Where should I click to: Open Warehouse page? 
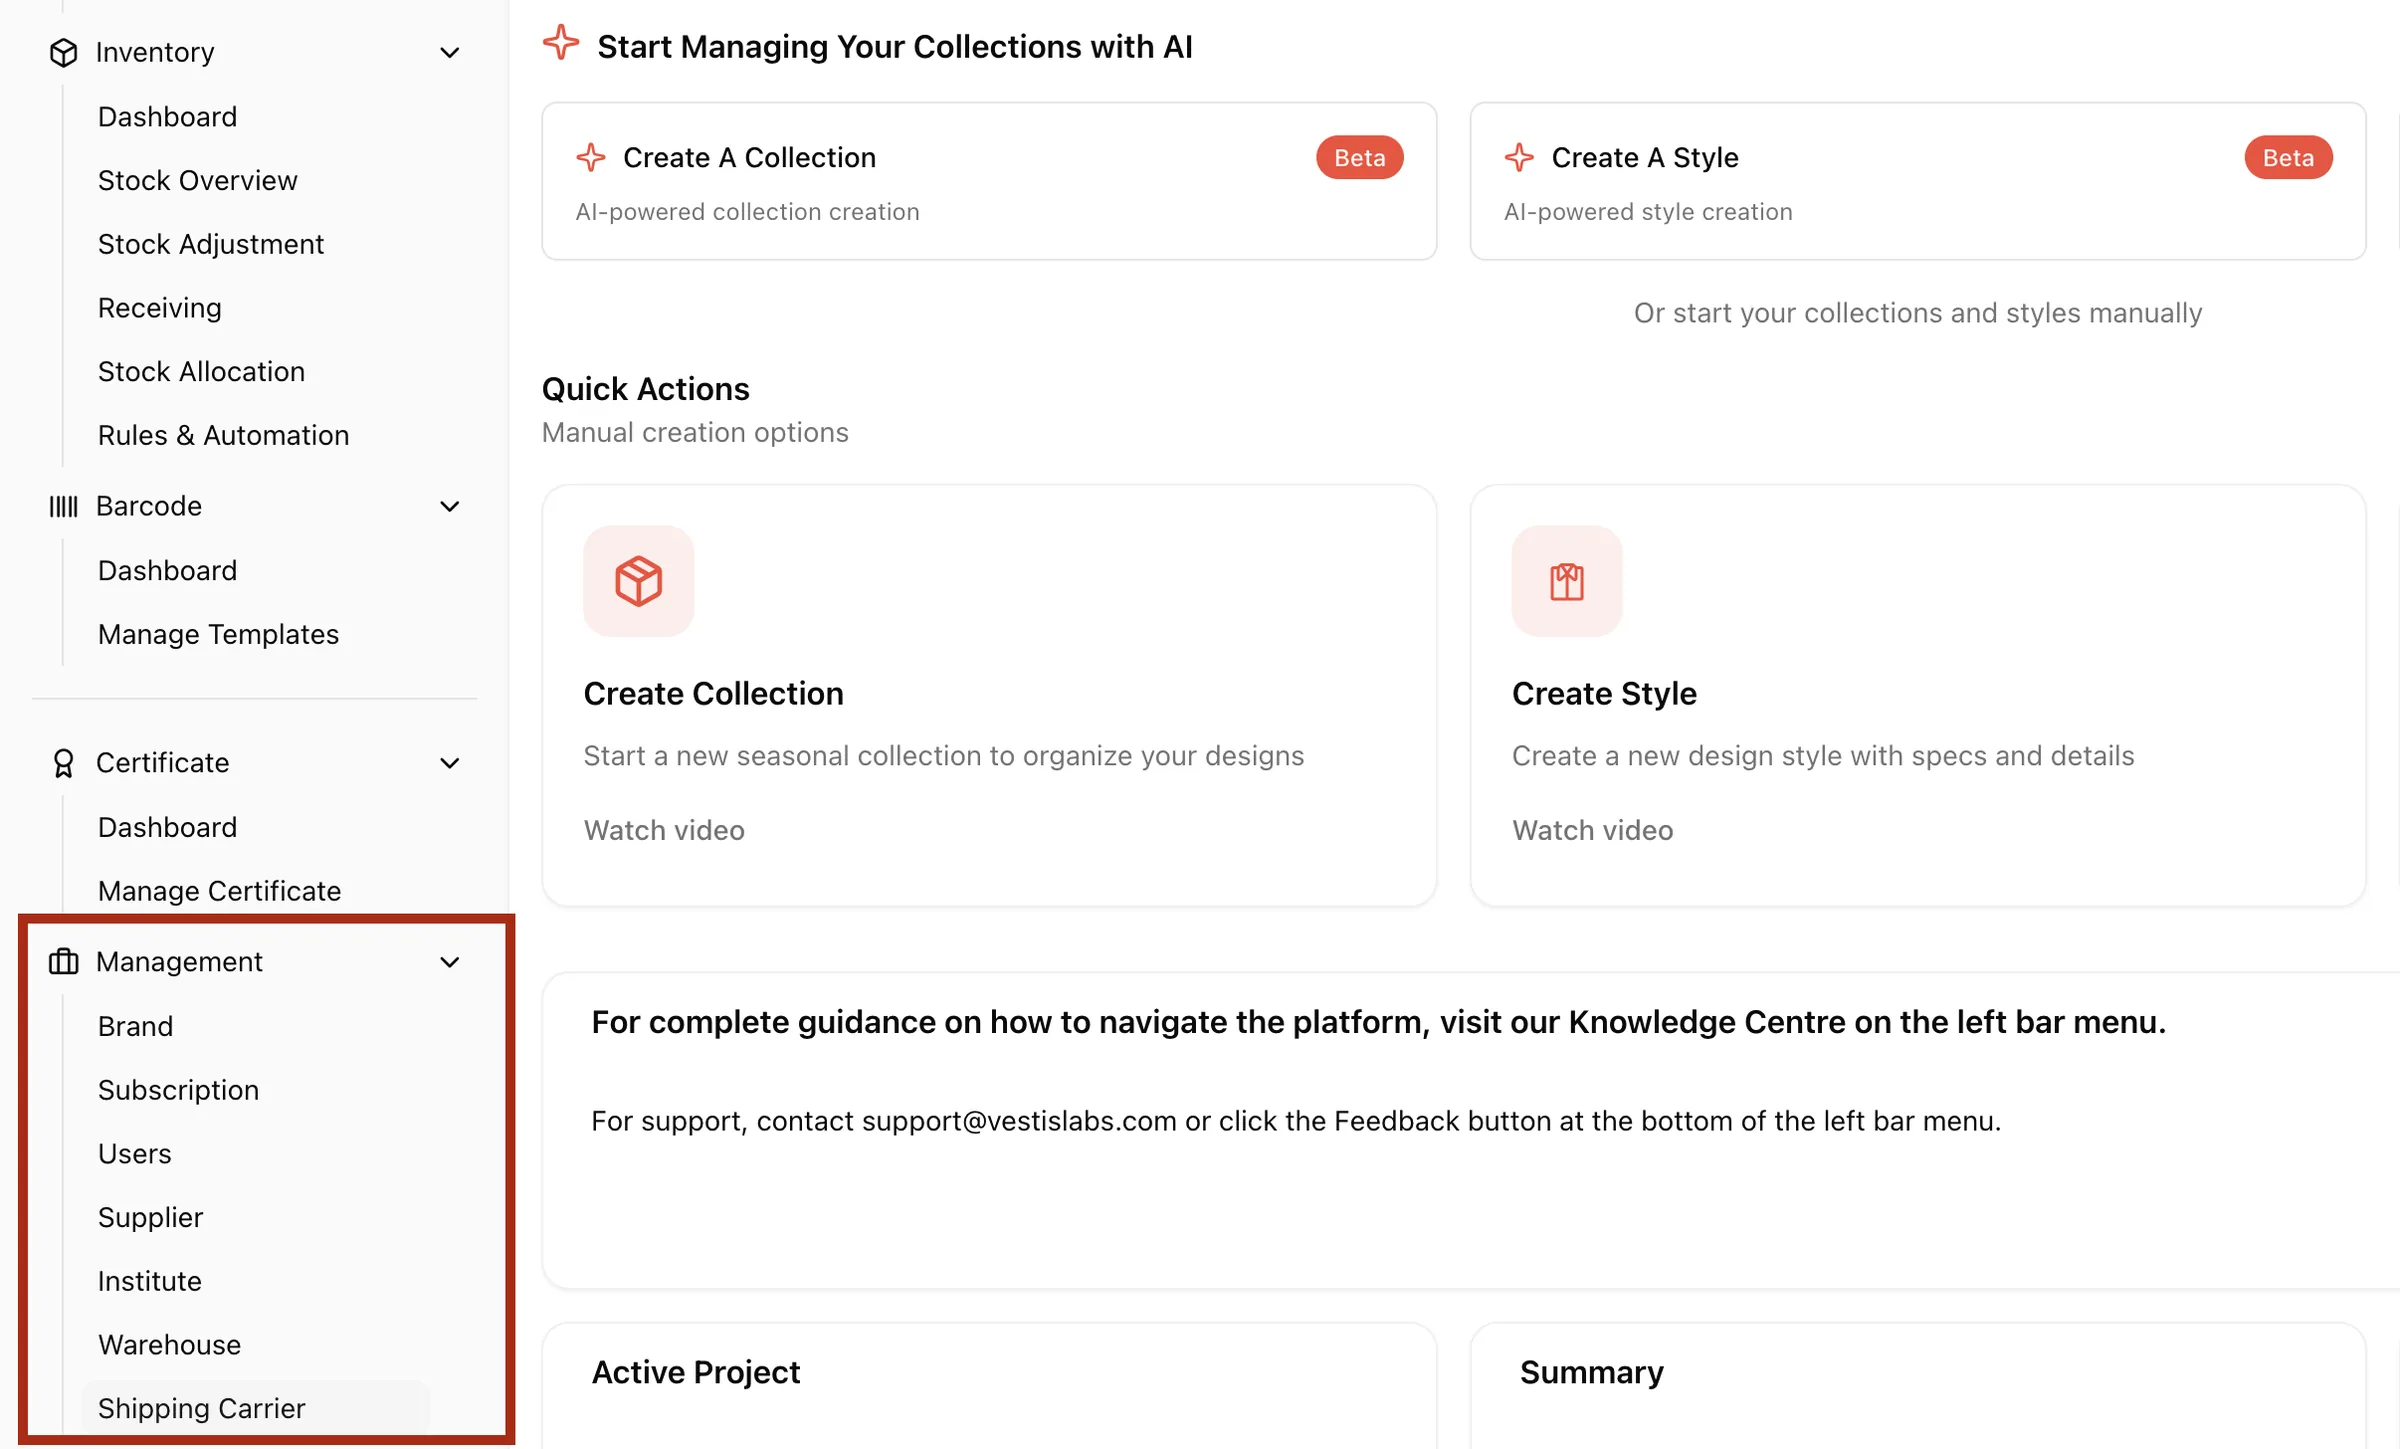click(170, 1345)
